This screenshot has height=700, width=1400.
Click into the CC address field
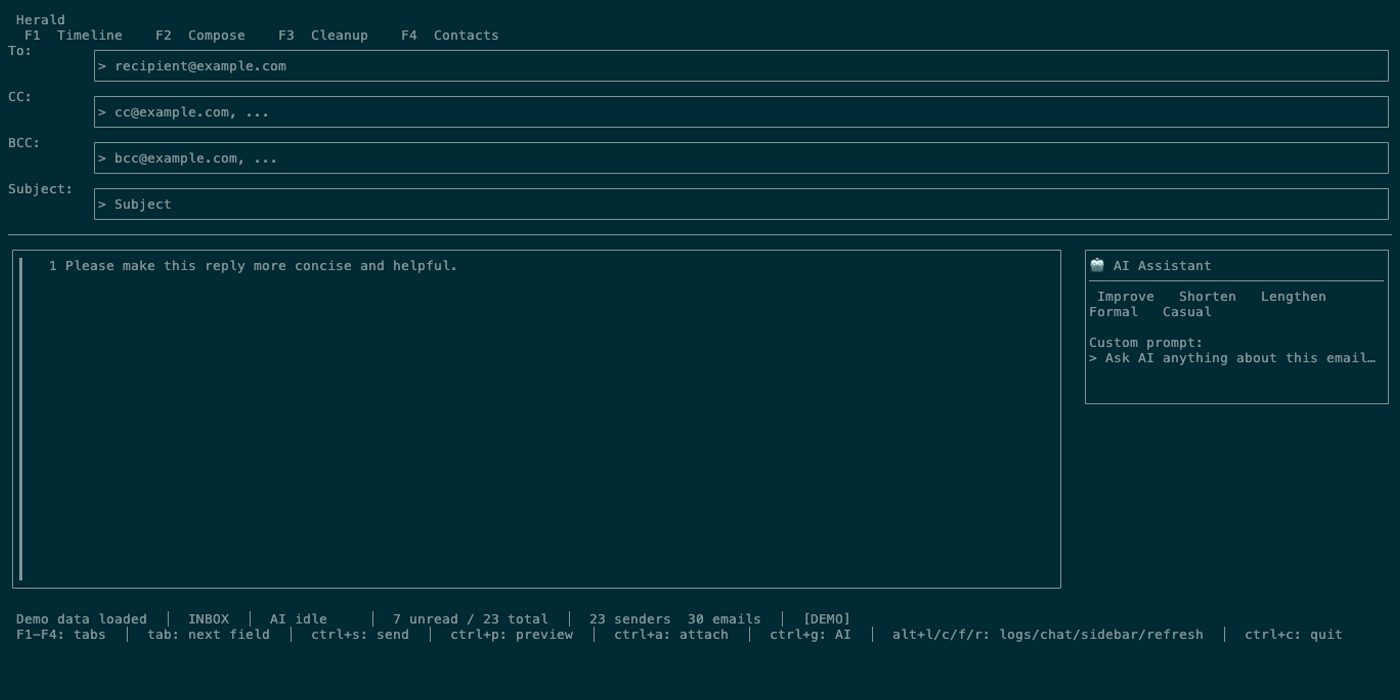[x=741, y=112]
